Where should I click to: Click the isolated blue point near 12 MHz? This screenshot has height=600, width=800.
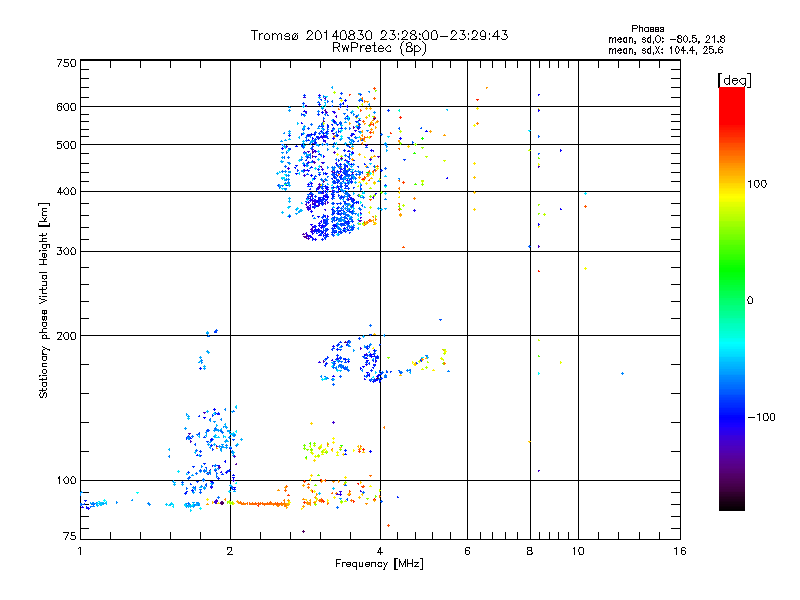pyautogui.click(x=622, y=373)
